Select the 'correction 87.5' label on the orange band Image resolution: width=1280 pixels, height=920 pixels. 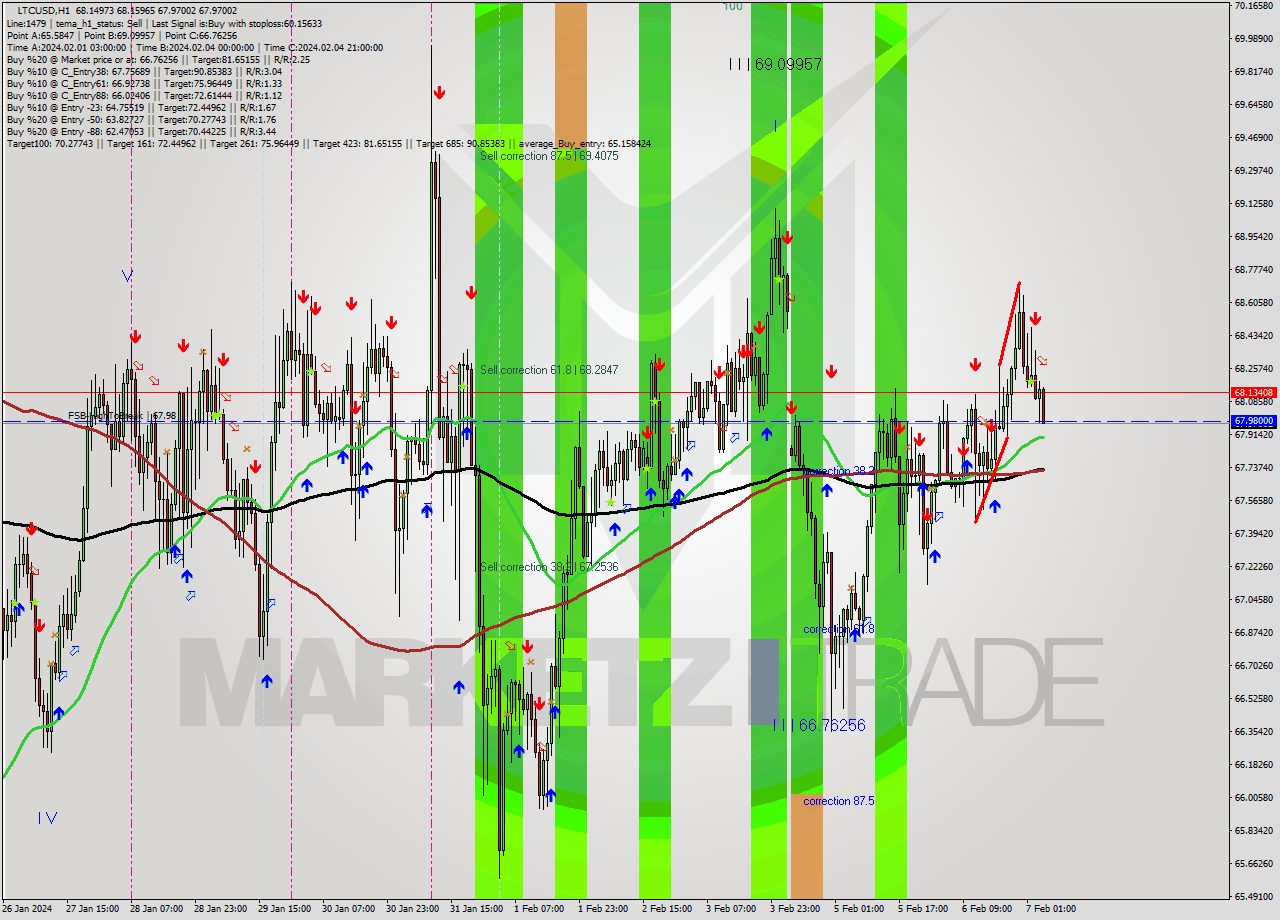pos(839,801)
